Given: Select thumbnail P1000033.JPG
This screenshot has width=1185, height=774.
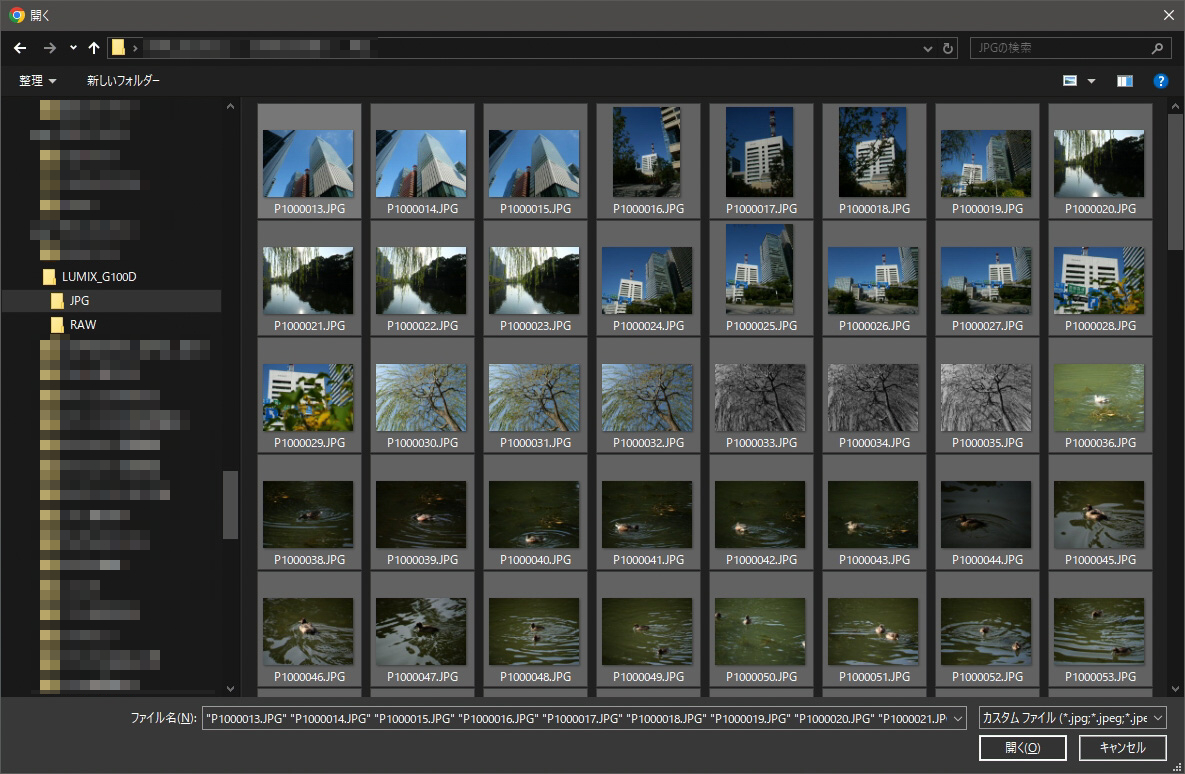Looking at the screenshot, I should (x=761, y=395).
